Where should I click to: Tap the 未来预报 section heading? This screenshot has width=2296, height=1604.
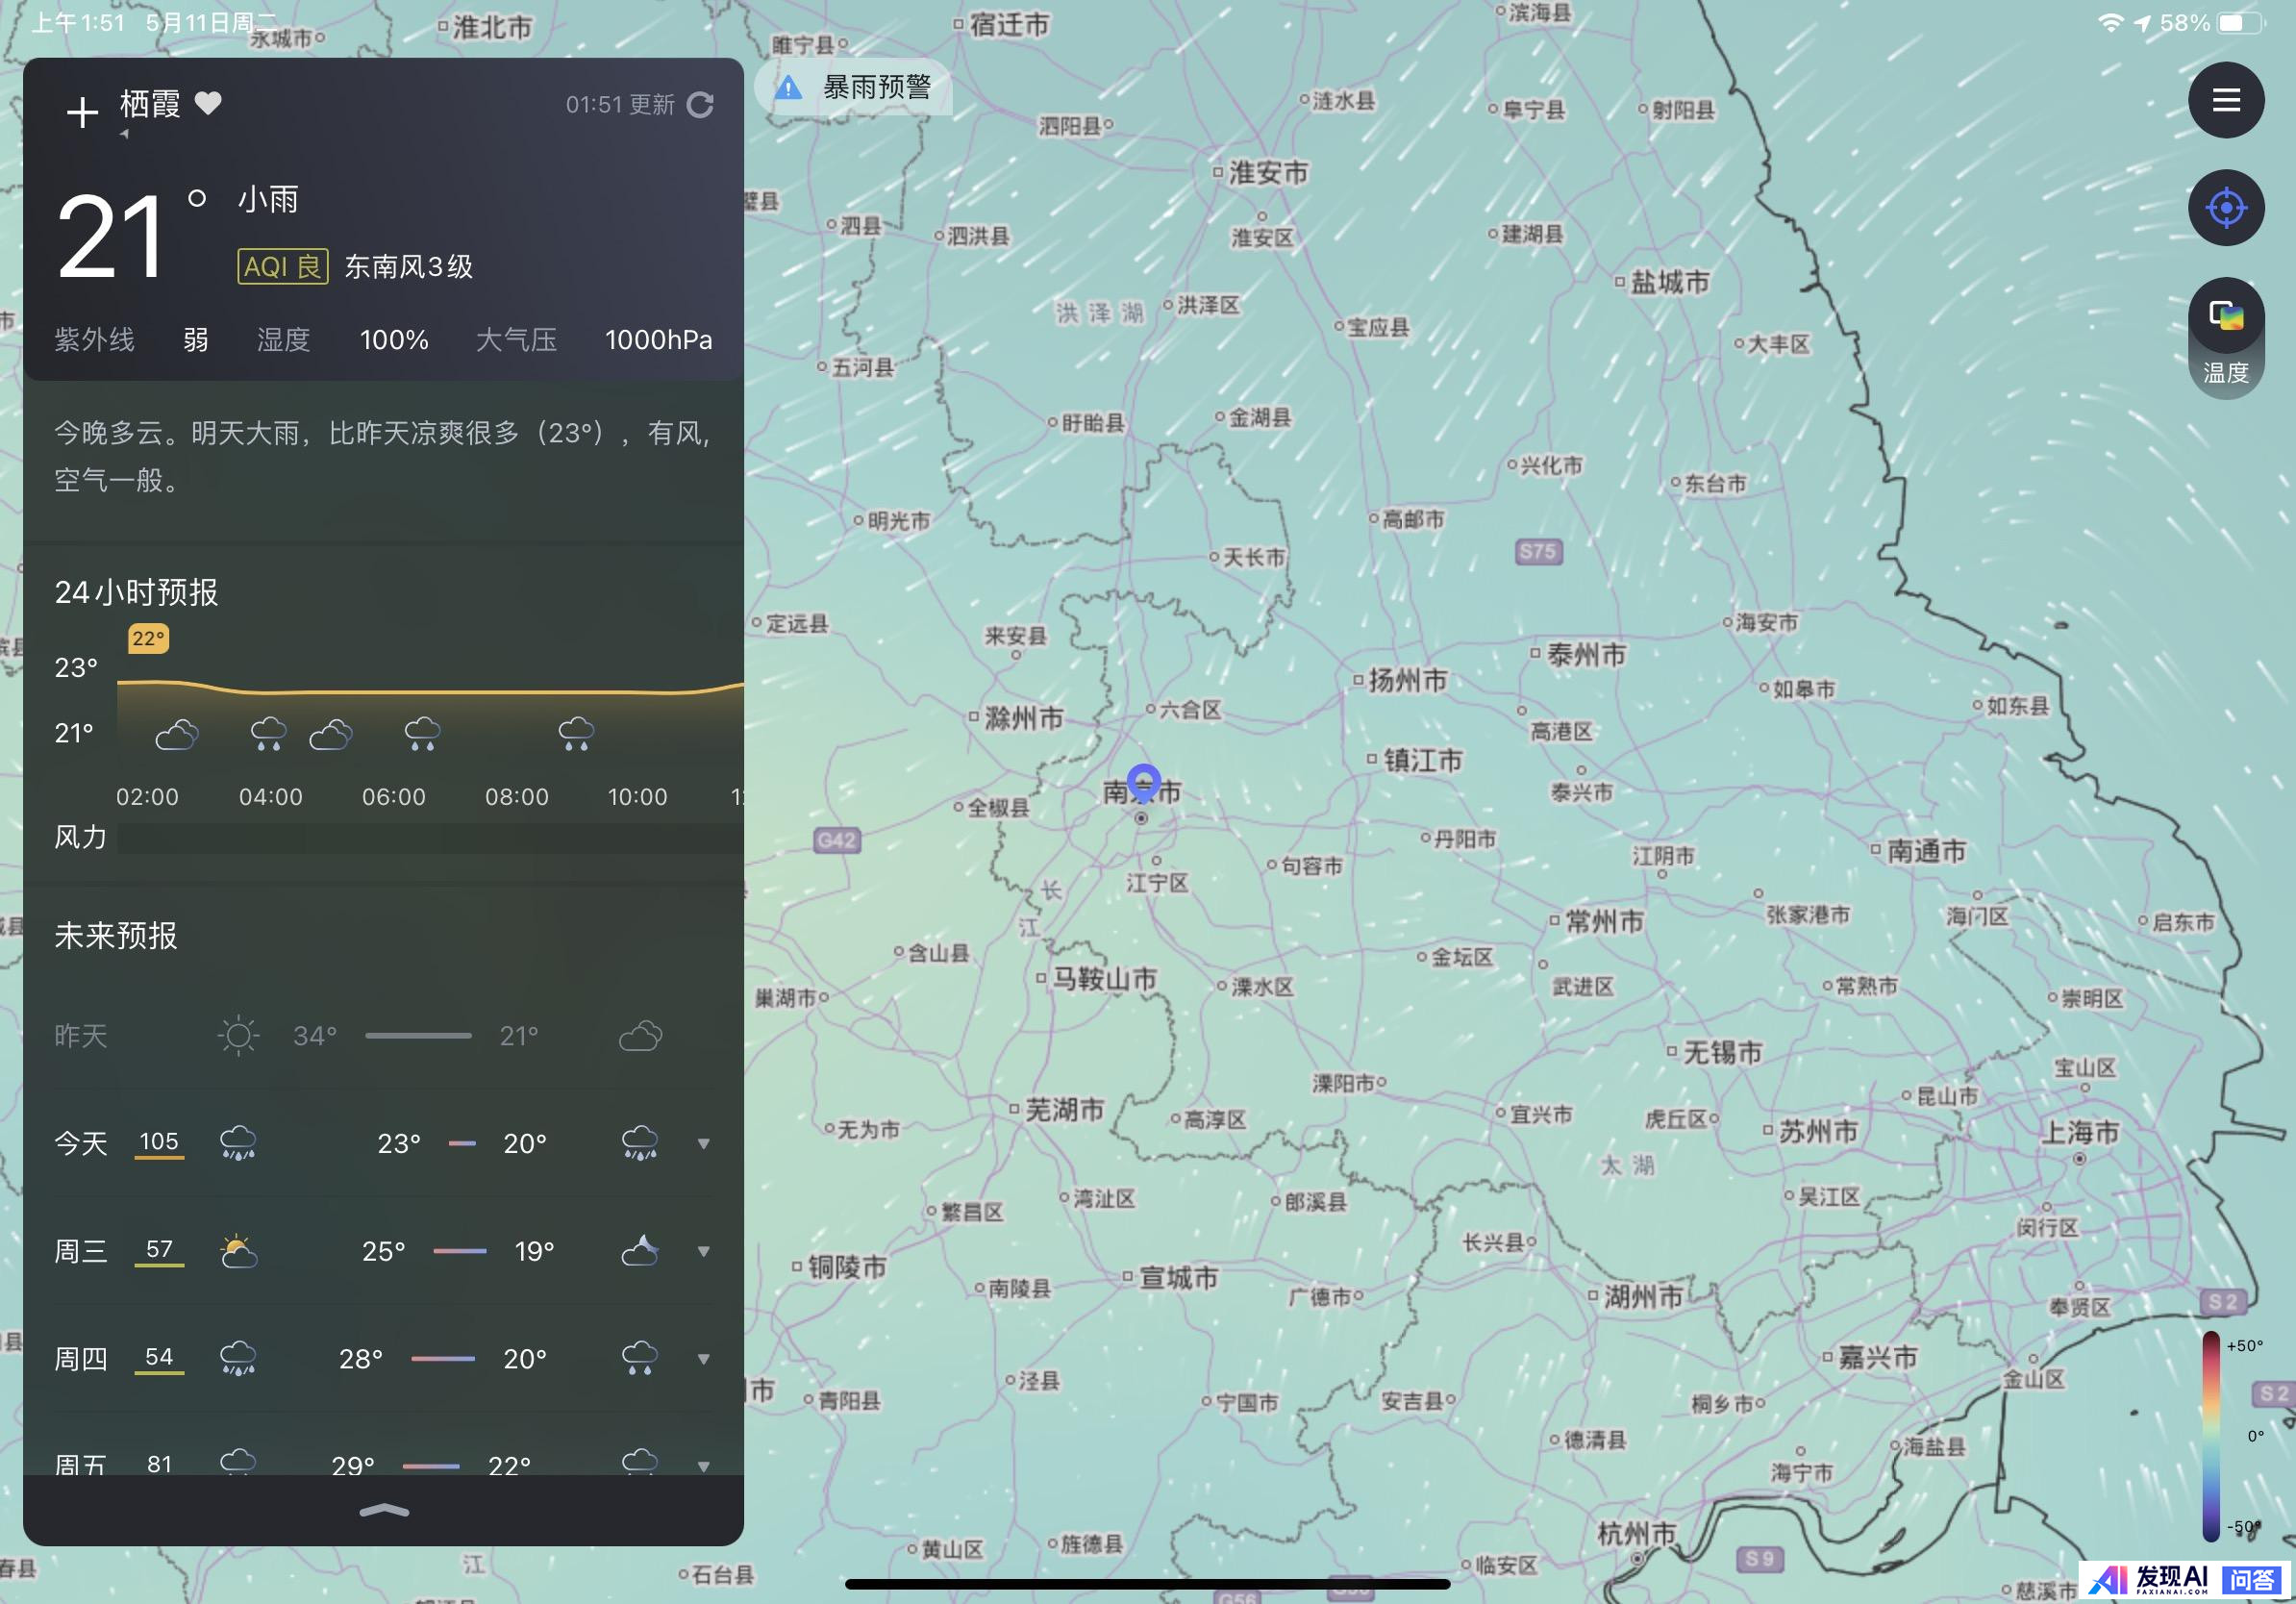coord(116,935)
